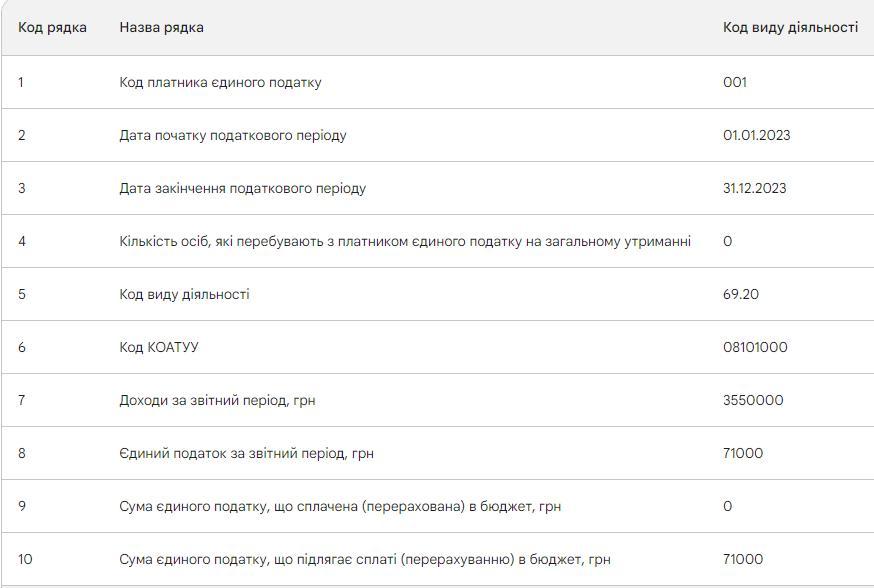
Task: Select the "Кількість осіб" row name cell
Action: pyautogui.click(x=405, y=241)
